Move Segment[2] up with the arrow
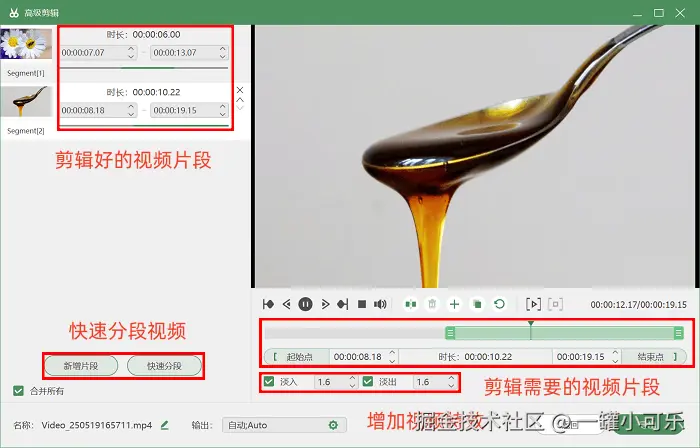Screen dimensions: 700x448 point(240,100)
